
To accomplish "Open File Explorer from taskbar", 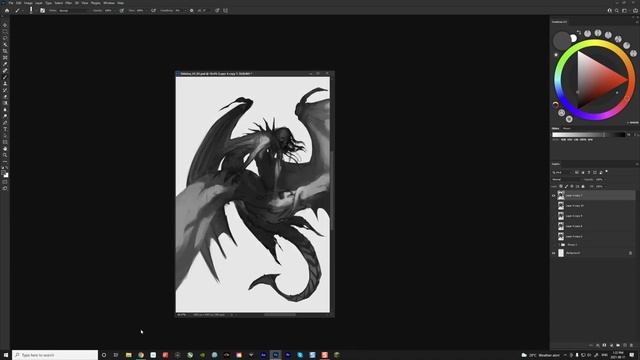I will [x=129, y=355].
